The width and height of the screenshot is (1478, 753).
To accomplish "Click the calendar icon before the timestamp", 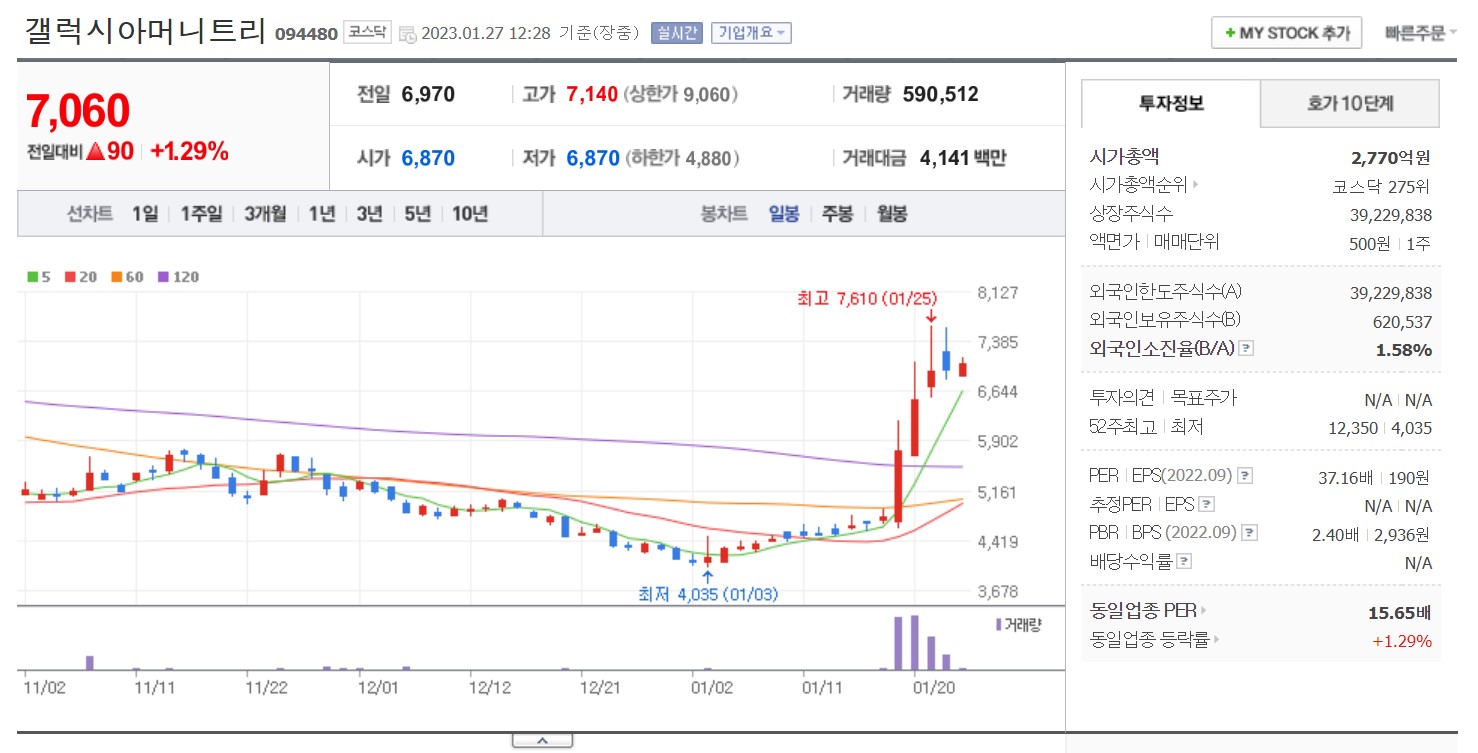I will [407, 33].
